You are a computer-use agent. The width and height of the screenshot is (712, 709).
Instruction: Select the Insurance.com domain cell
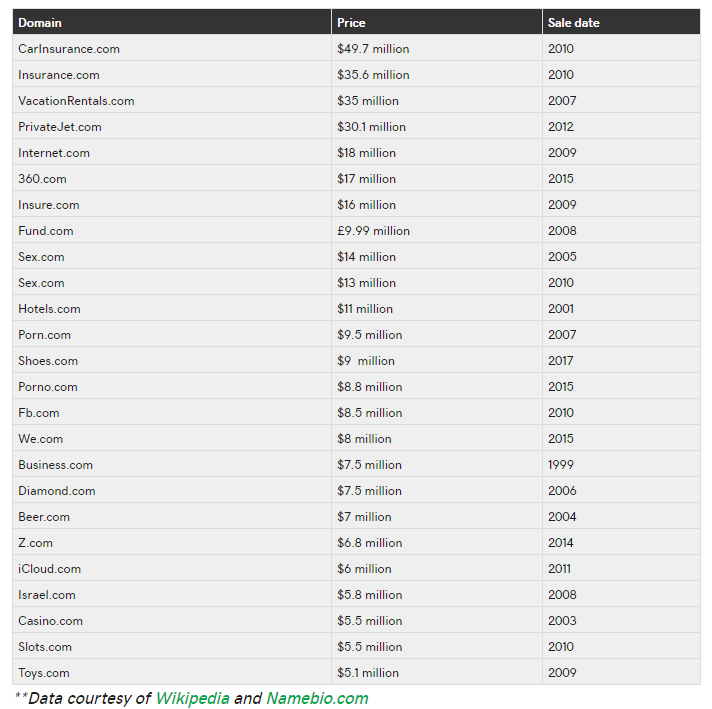59,75
